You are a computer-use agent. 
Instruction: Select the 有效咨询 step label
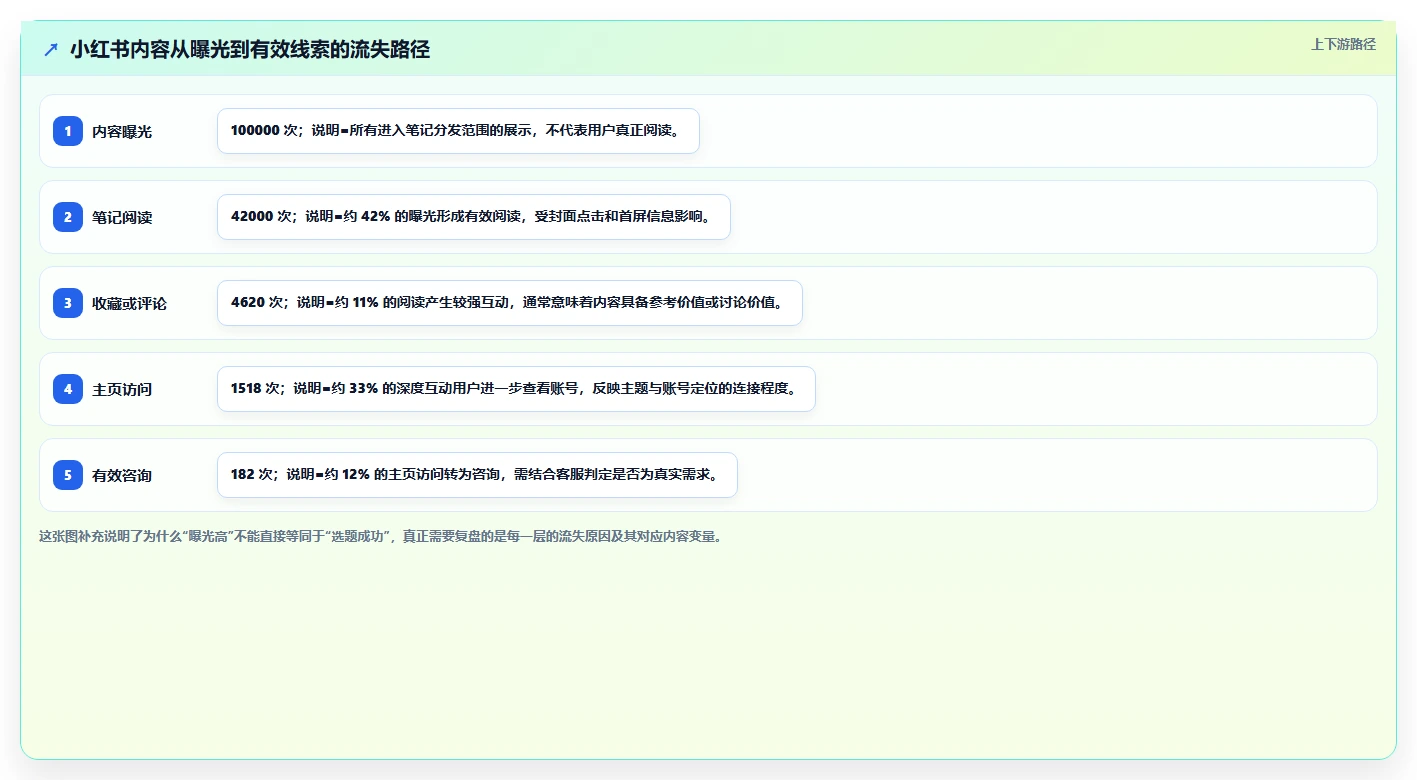click(122, 475)
